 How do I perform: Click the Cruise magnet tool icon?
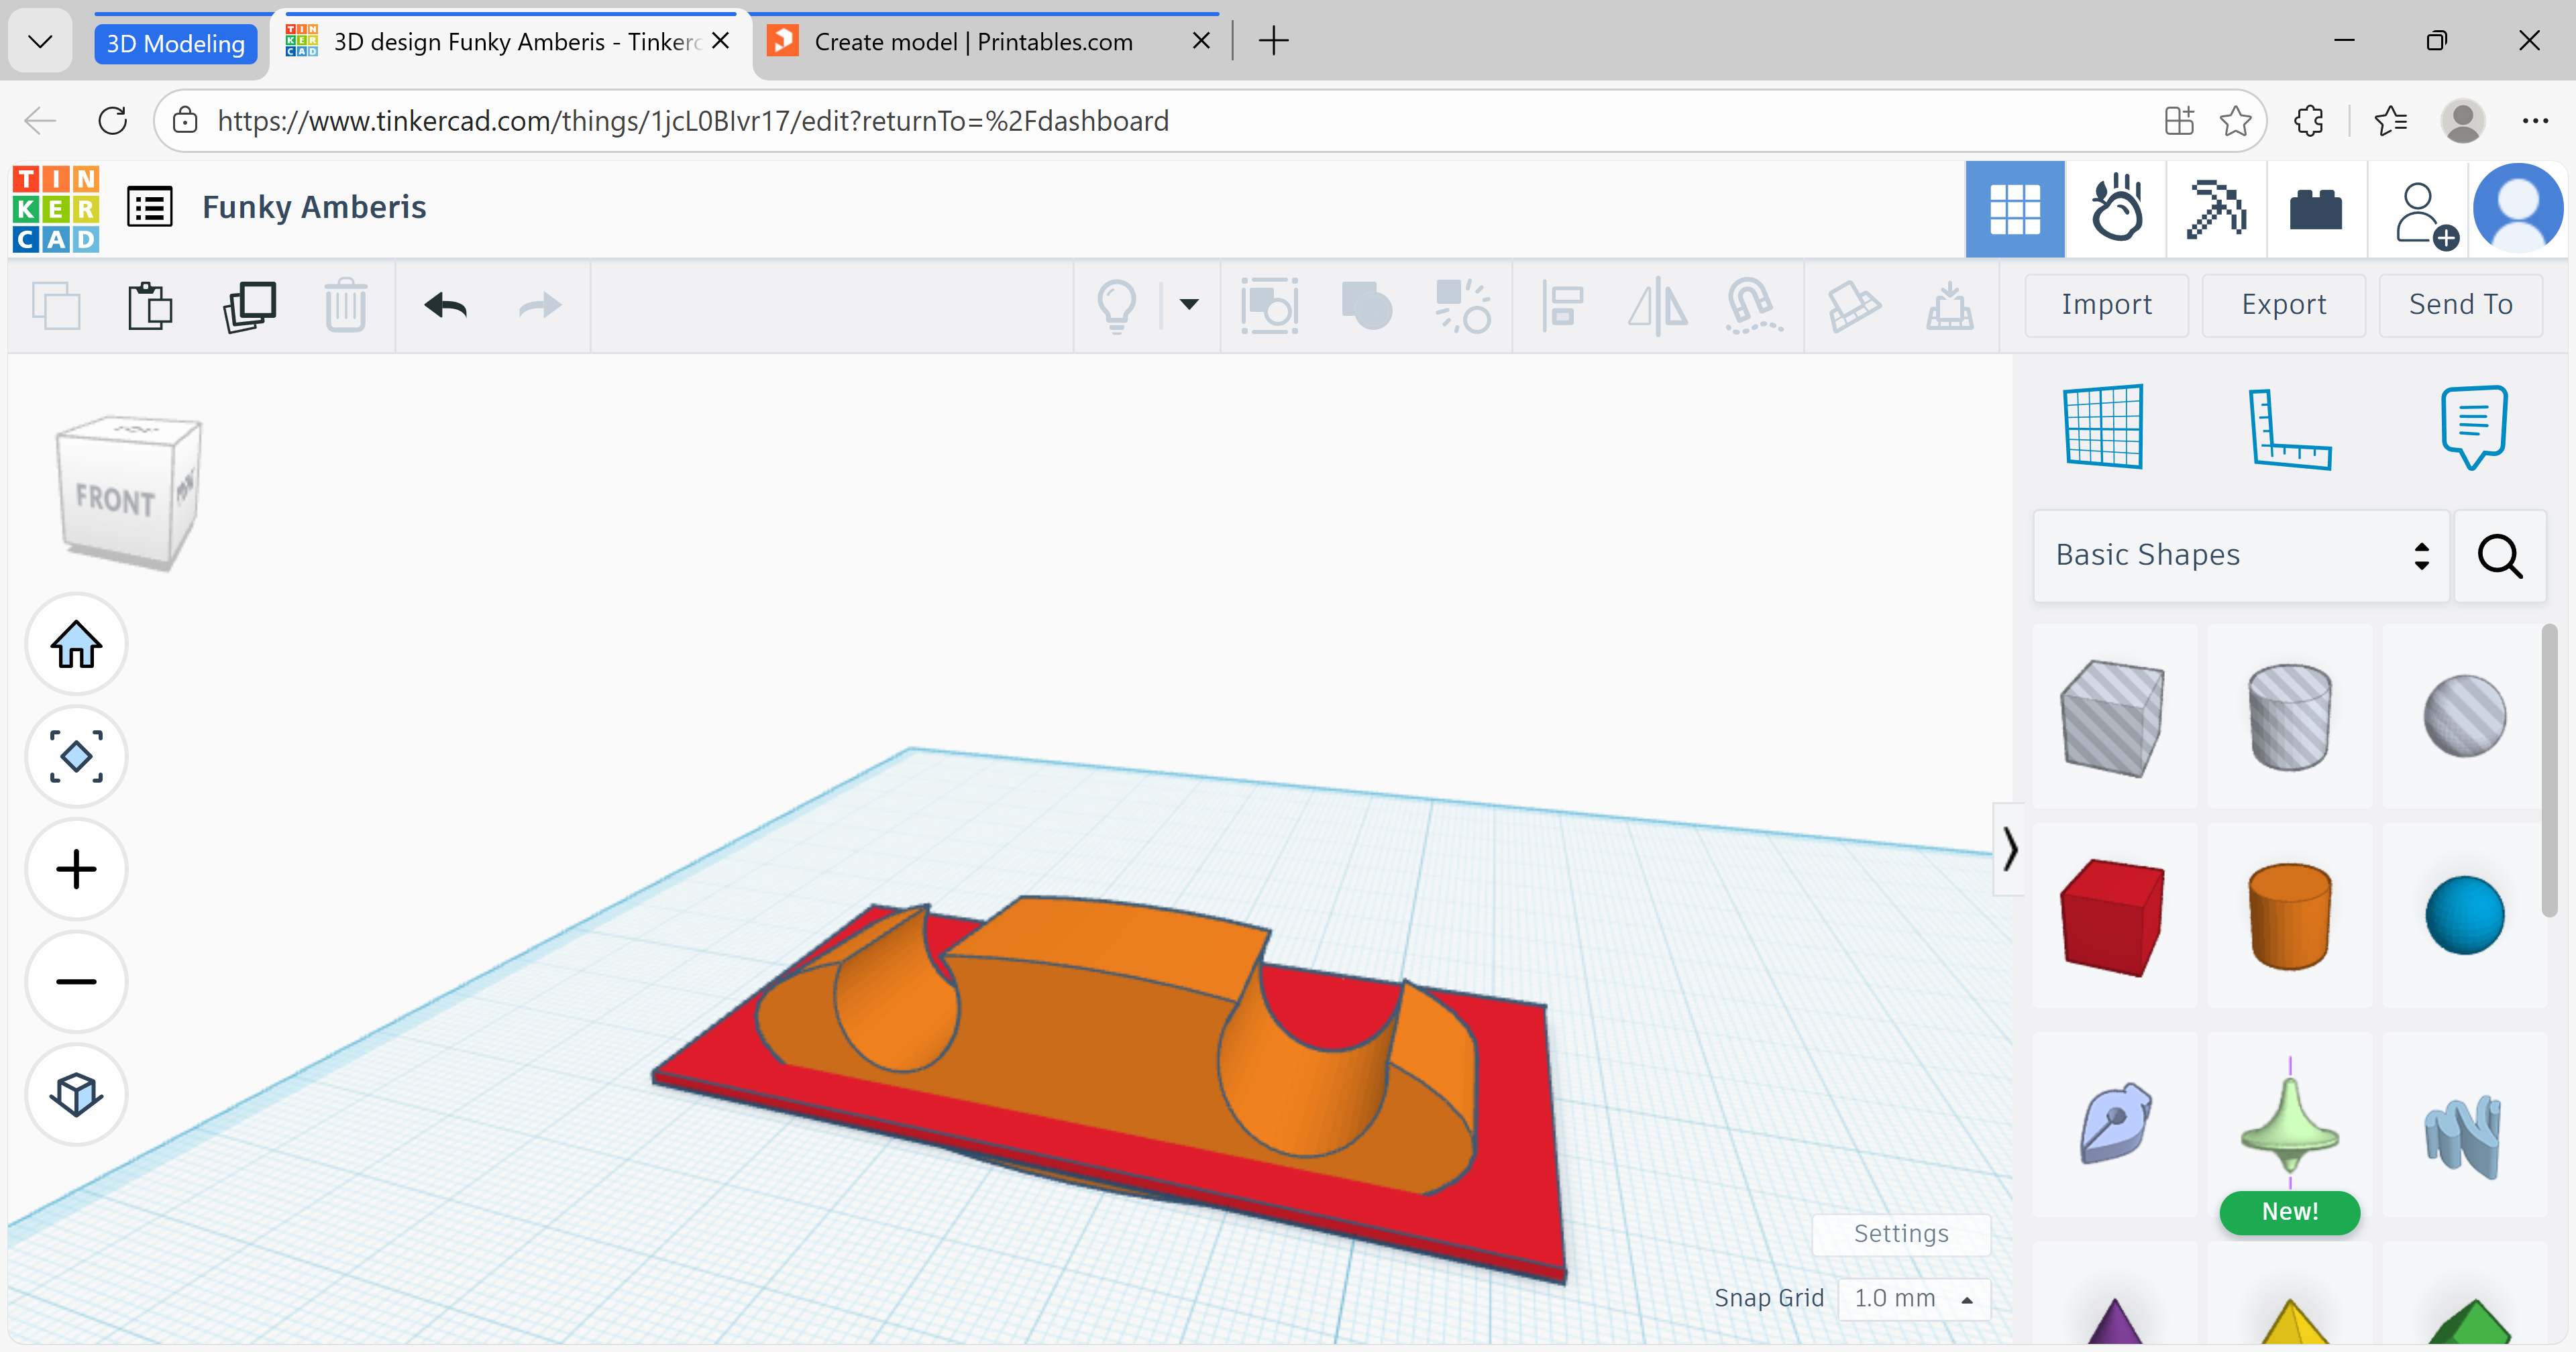point(1754,305)
